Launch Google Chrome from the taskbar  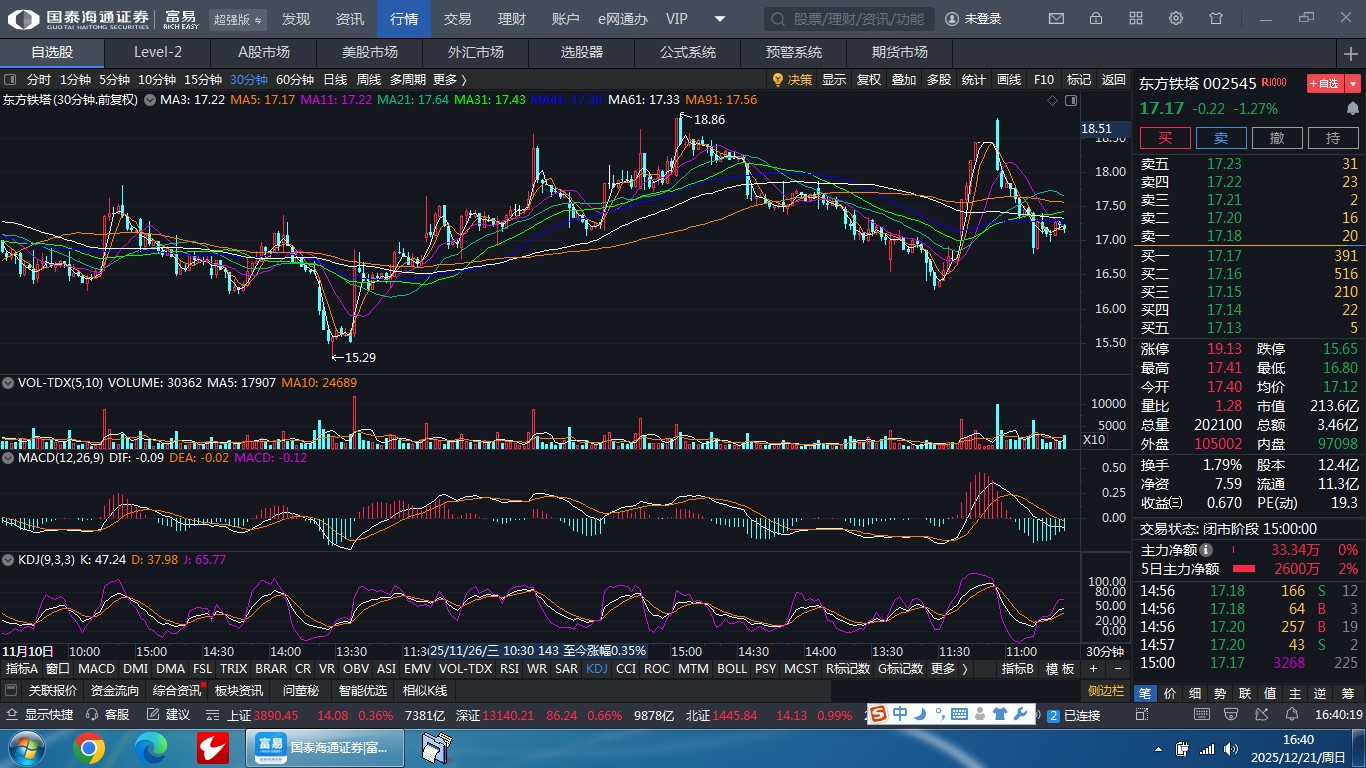click(88, 747)
